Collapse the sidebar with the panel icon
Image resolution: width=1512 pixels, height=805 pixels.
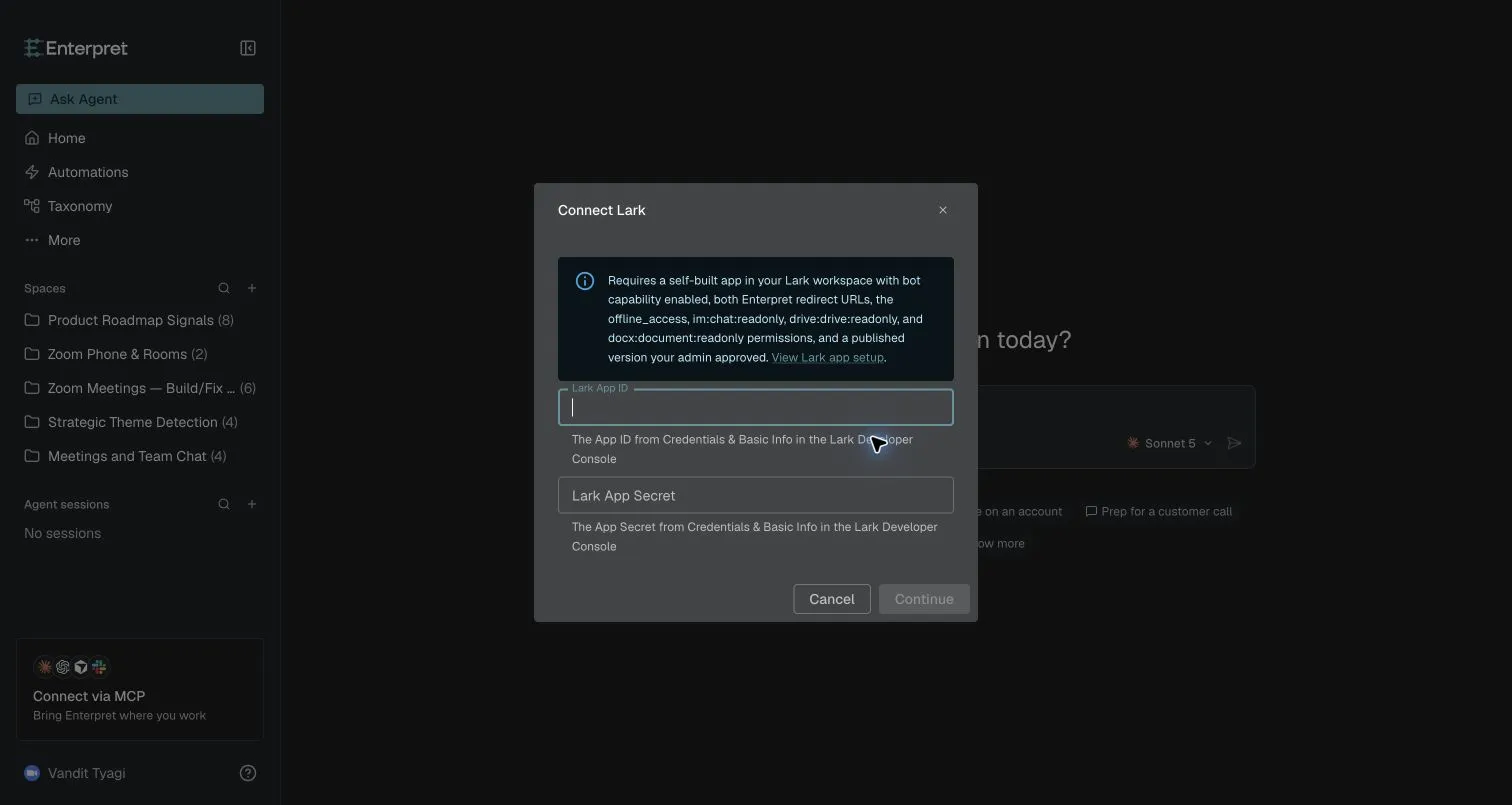pos(248,48)
